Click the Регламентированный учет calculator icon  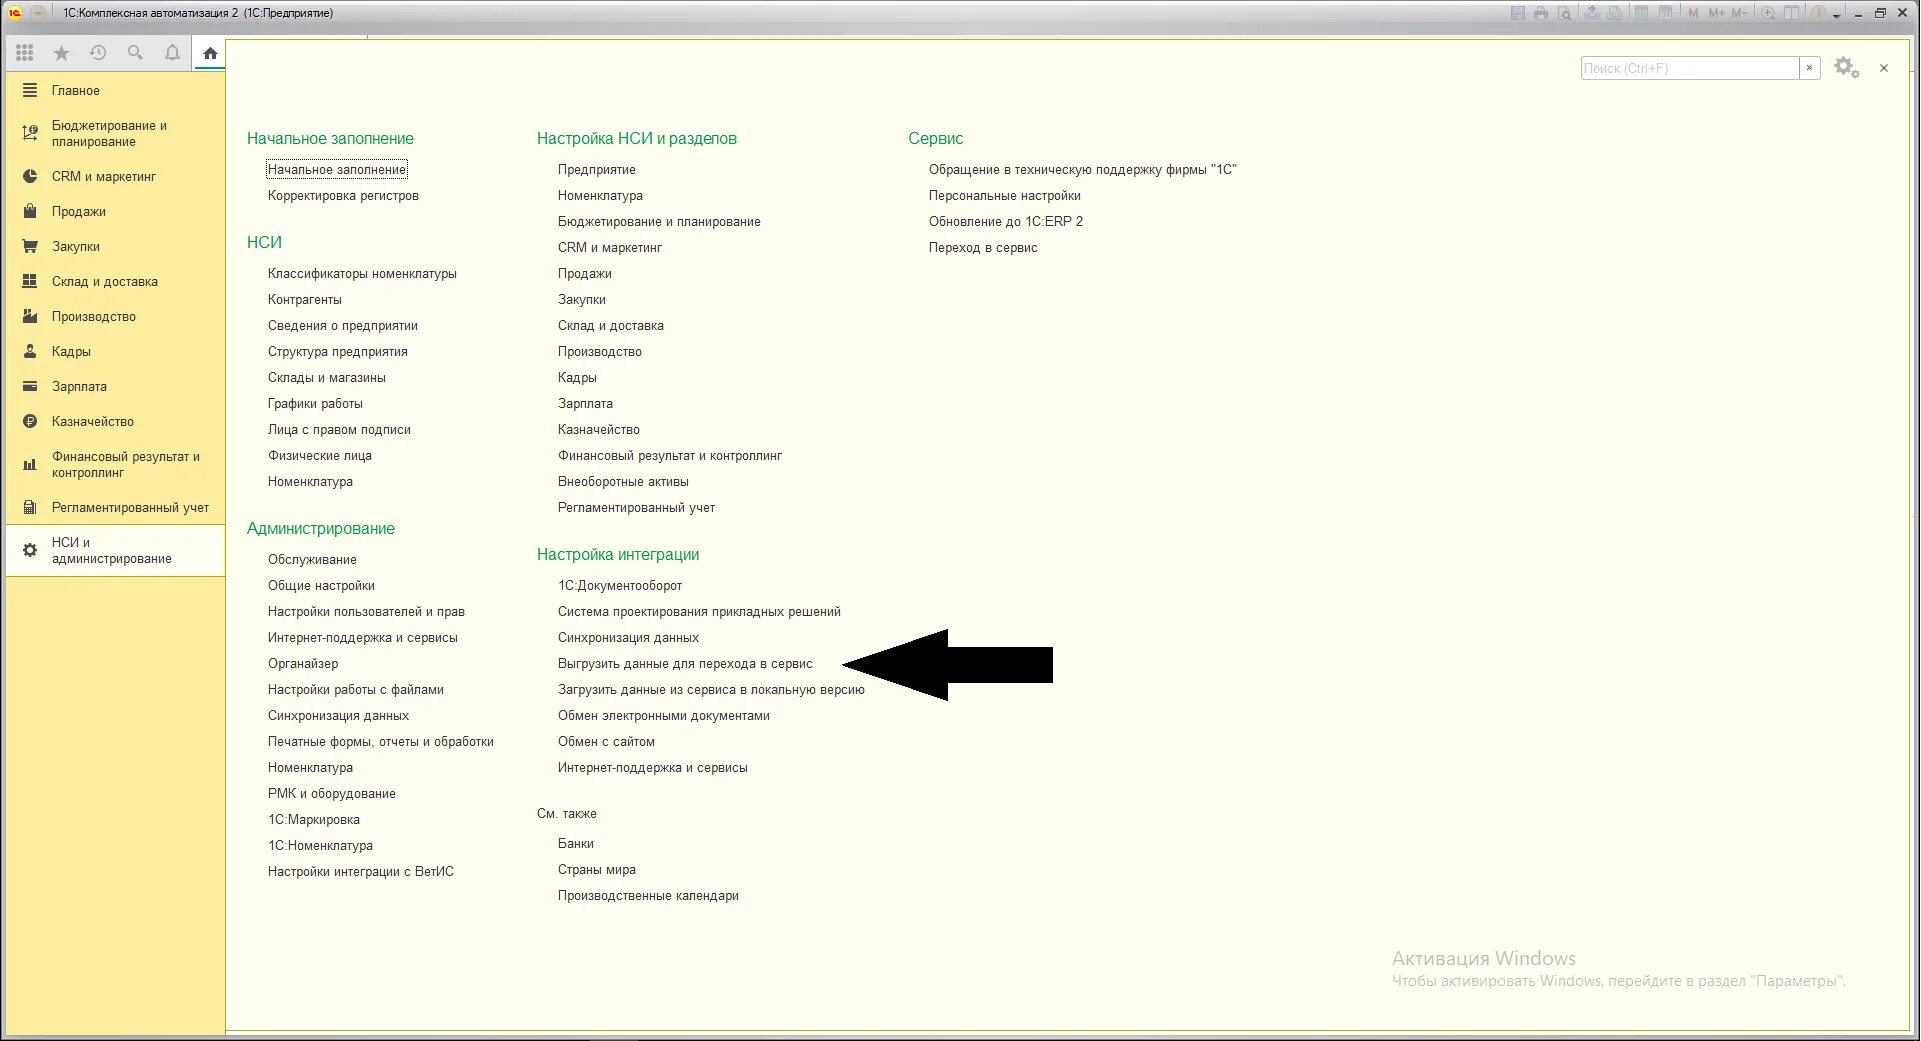[x=30, y=507]
